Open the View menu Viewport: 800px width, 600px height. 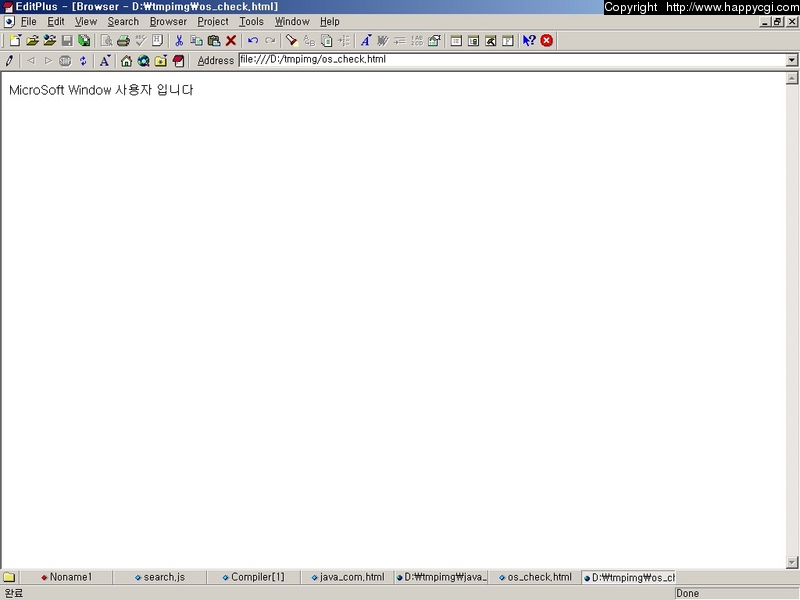pyautogui.click(x=86, y=21)
